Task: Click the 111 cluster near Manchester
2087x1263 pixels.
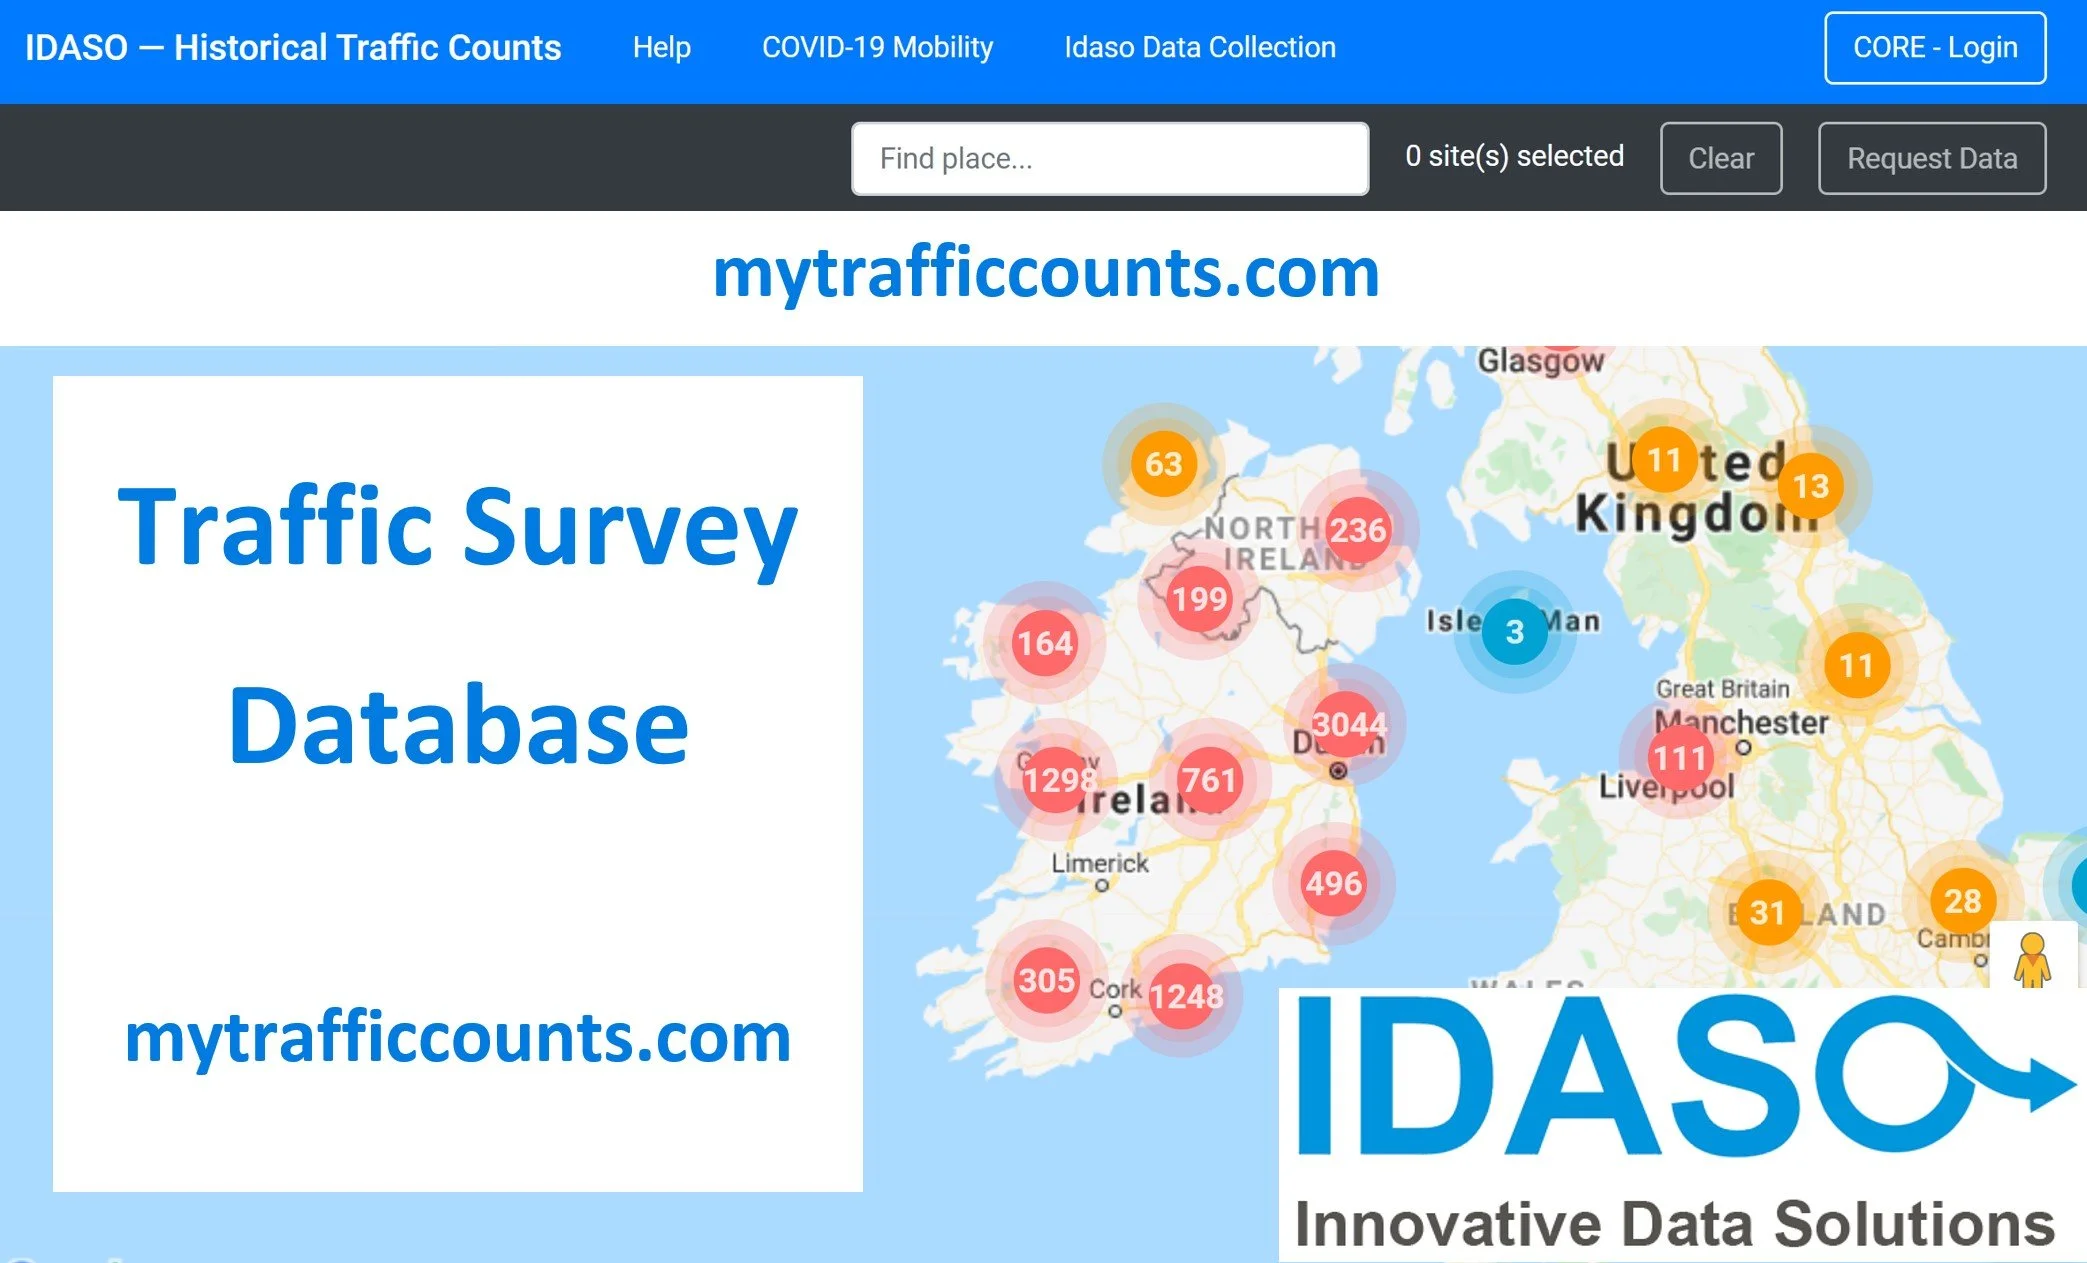Action: [x=1679, y=758]
